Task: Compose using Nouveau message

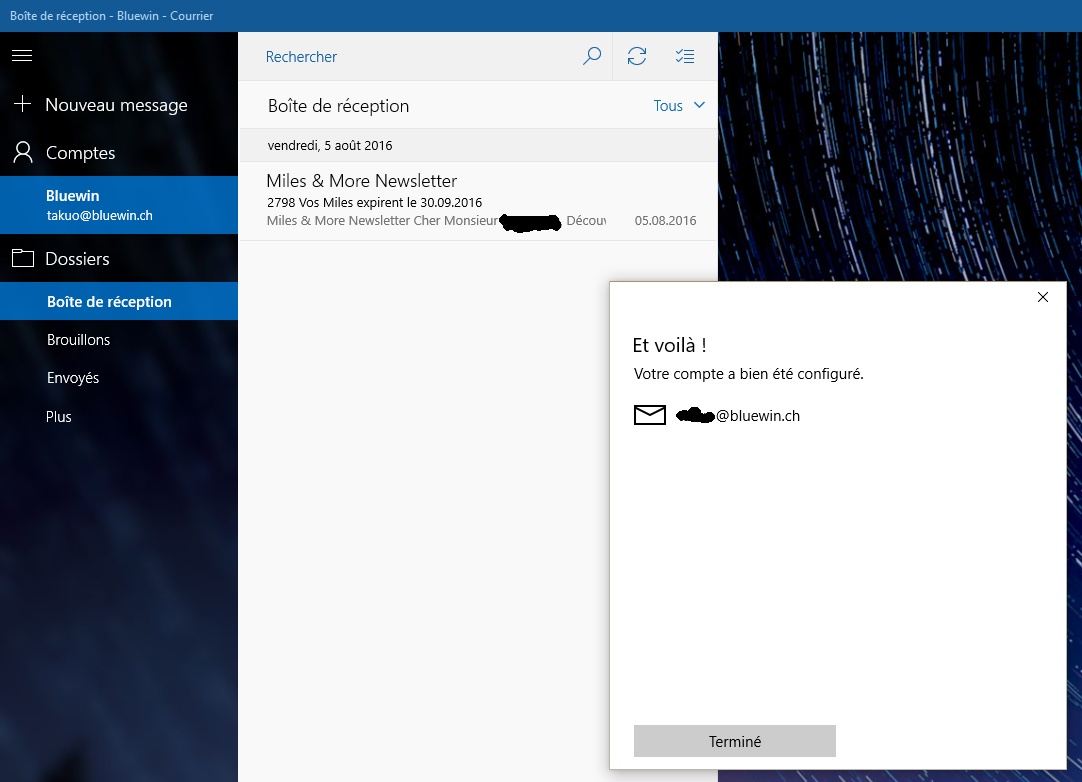Action: coord(116,105)
